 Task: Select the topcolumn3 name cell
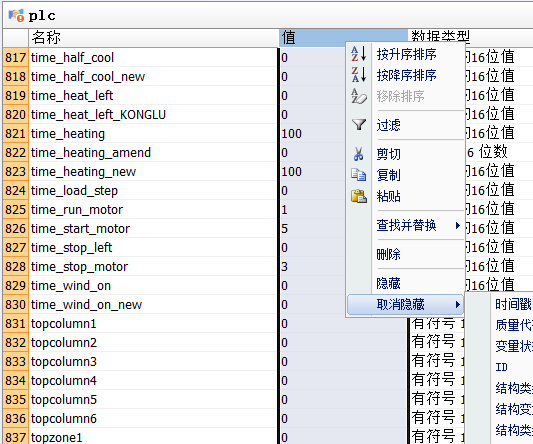[x=154, y=361]
